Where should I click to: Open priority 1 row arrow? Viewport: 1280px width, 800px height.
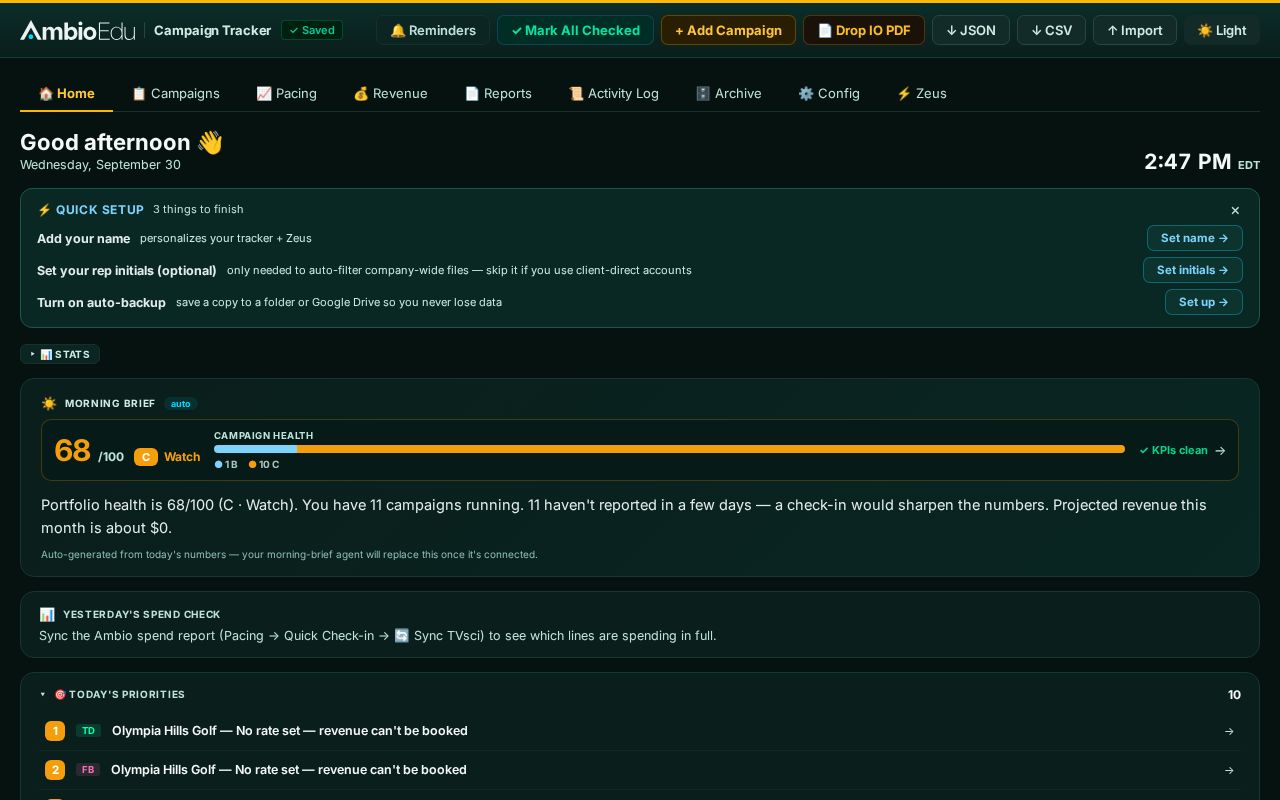1229,731
